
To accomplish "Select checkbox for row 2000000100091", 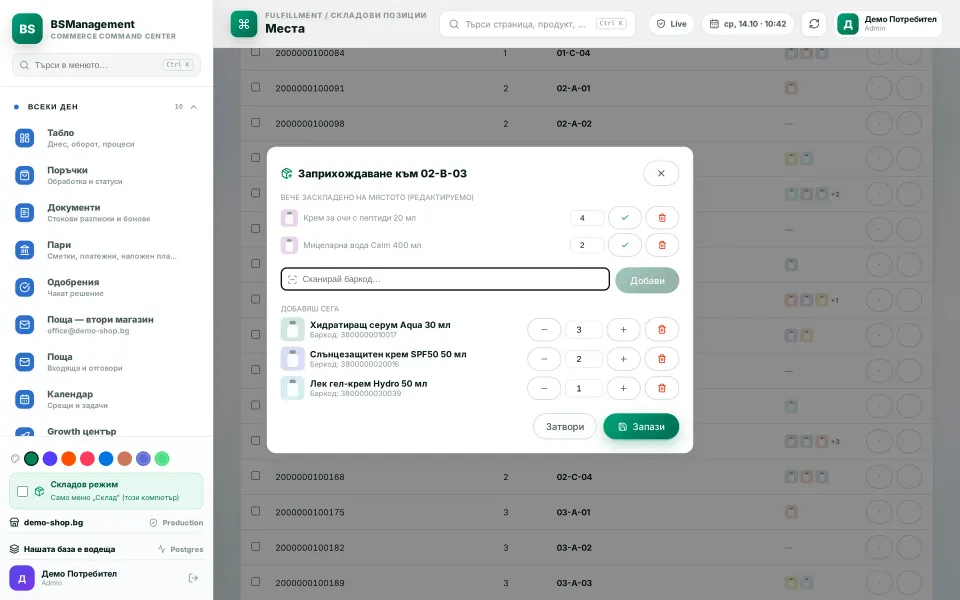I will 255,87.
